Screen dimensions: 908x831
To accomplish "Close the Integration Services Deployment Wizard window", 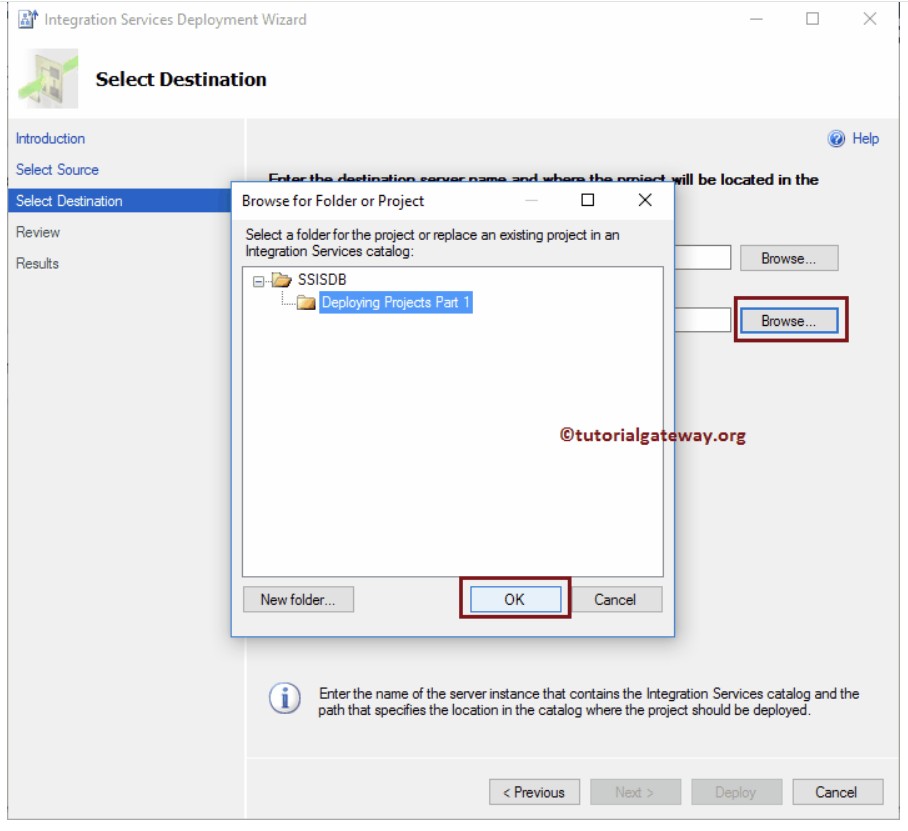I will click(869, 19).
